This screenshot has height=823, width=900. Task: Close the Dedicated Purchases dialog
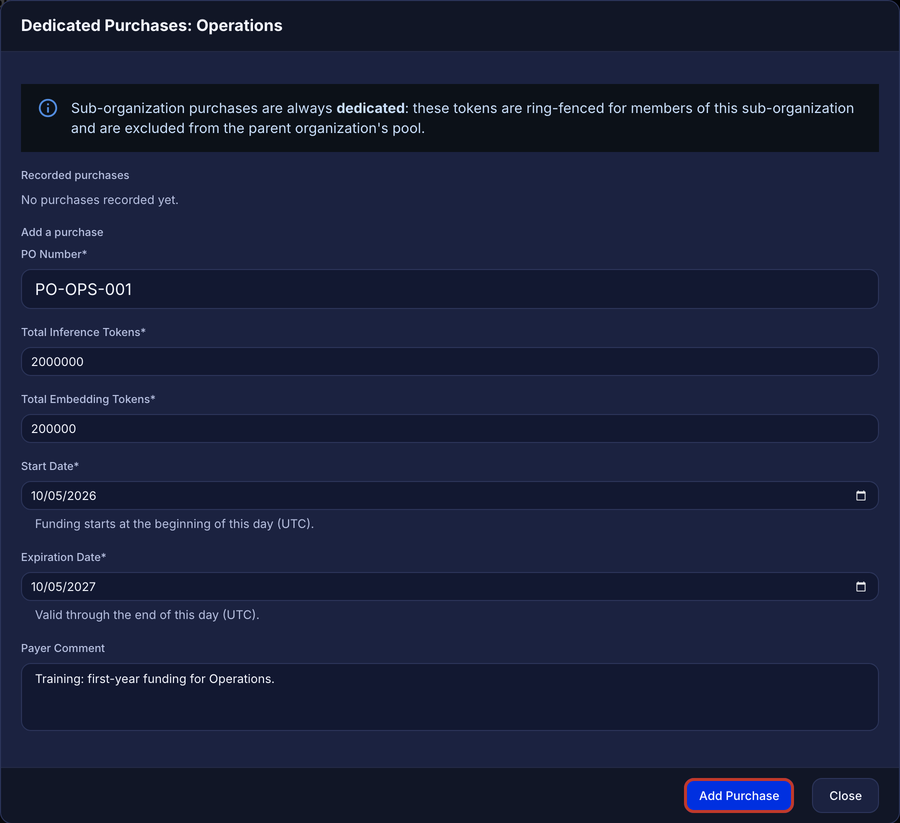(x=845, y=795)
